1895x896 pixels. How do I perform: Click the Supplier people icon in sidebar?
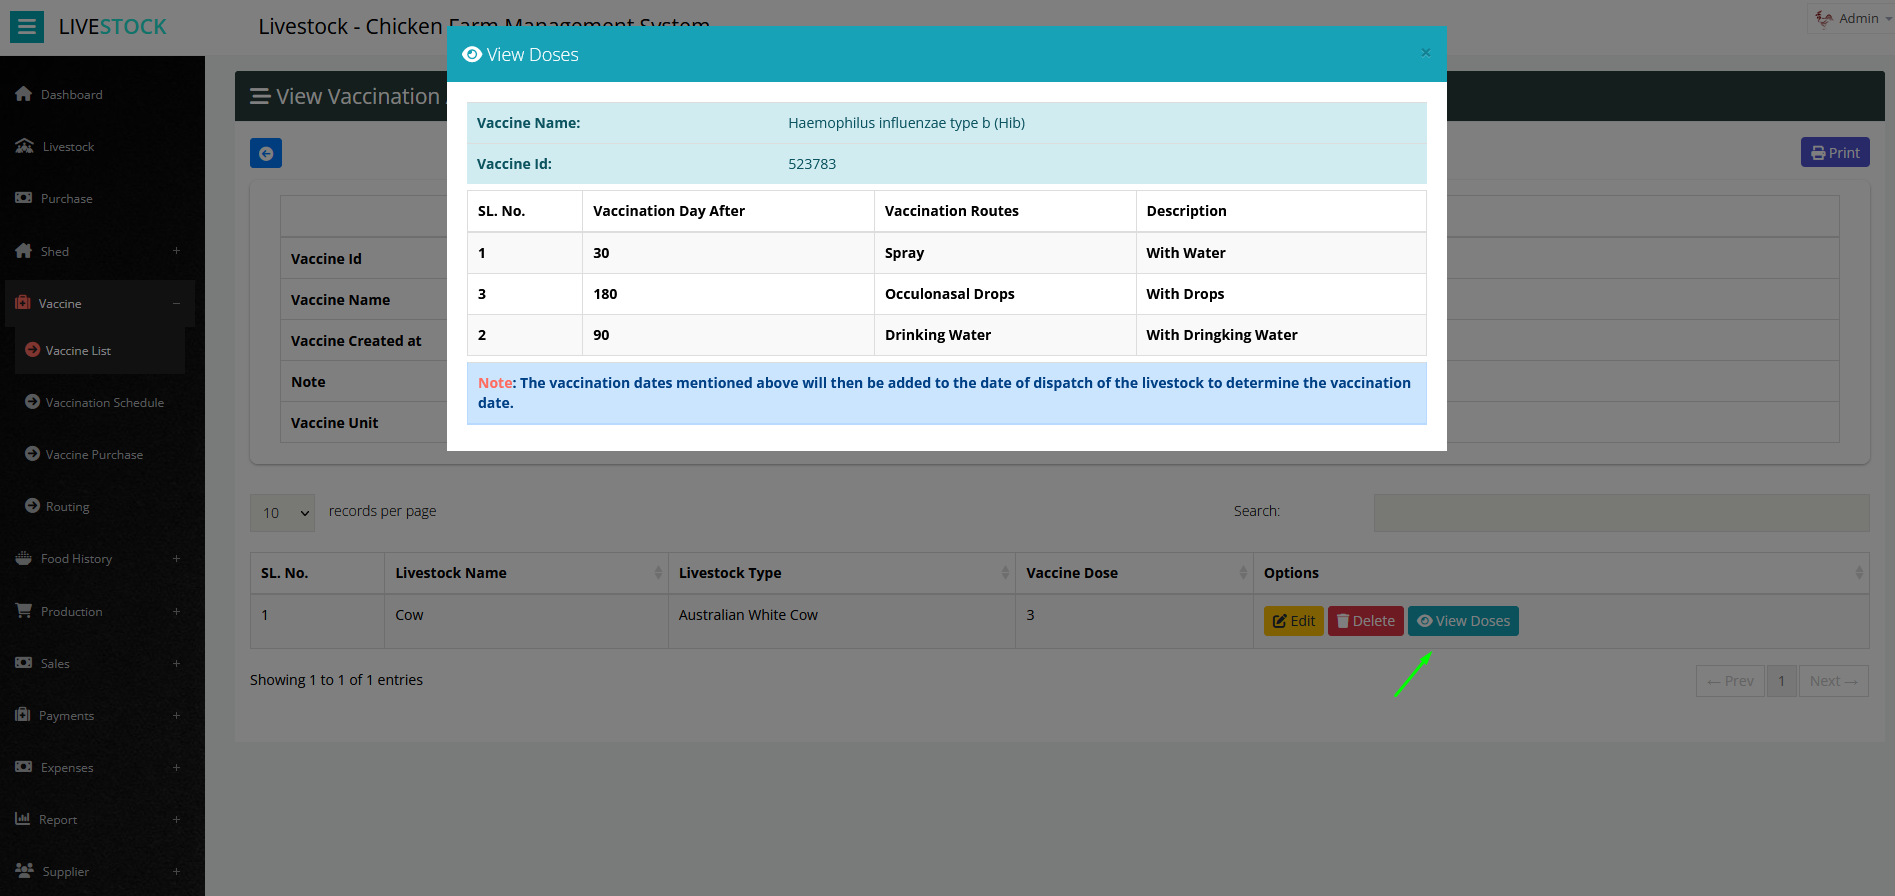point(24,871)
